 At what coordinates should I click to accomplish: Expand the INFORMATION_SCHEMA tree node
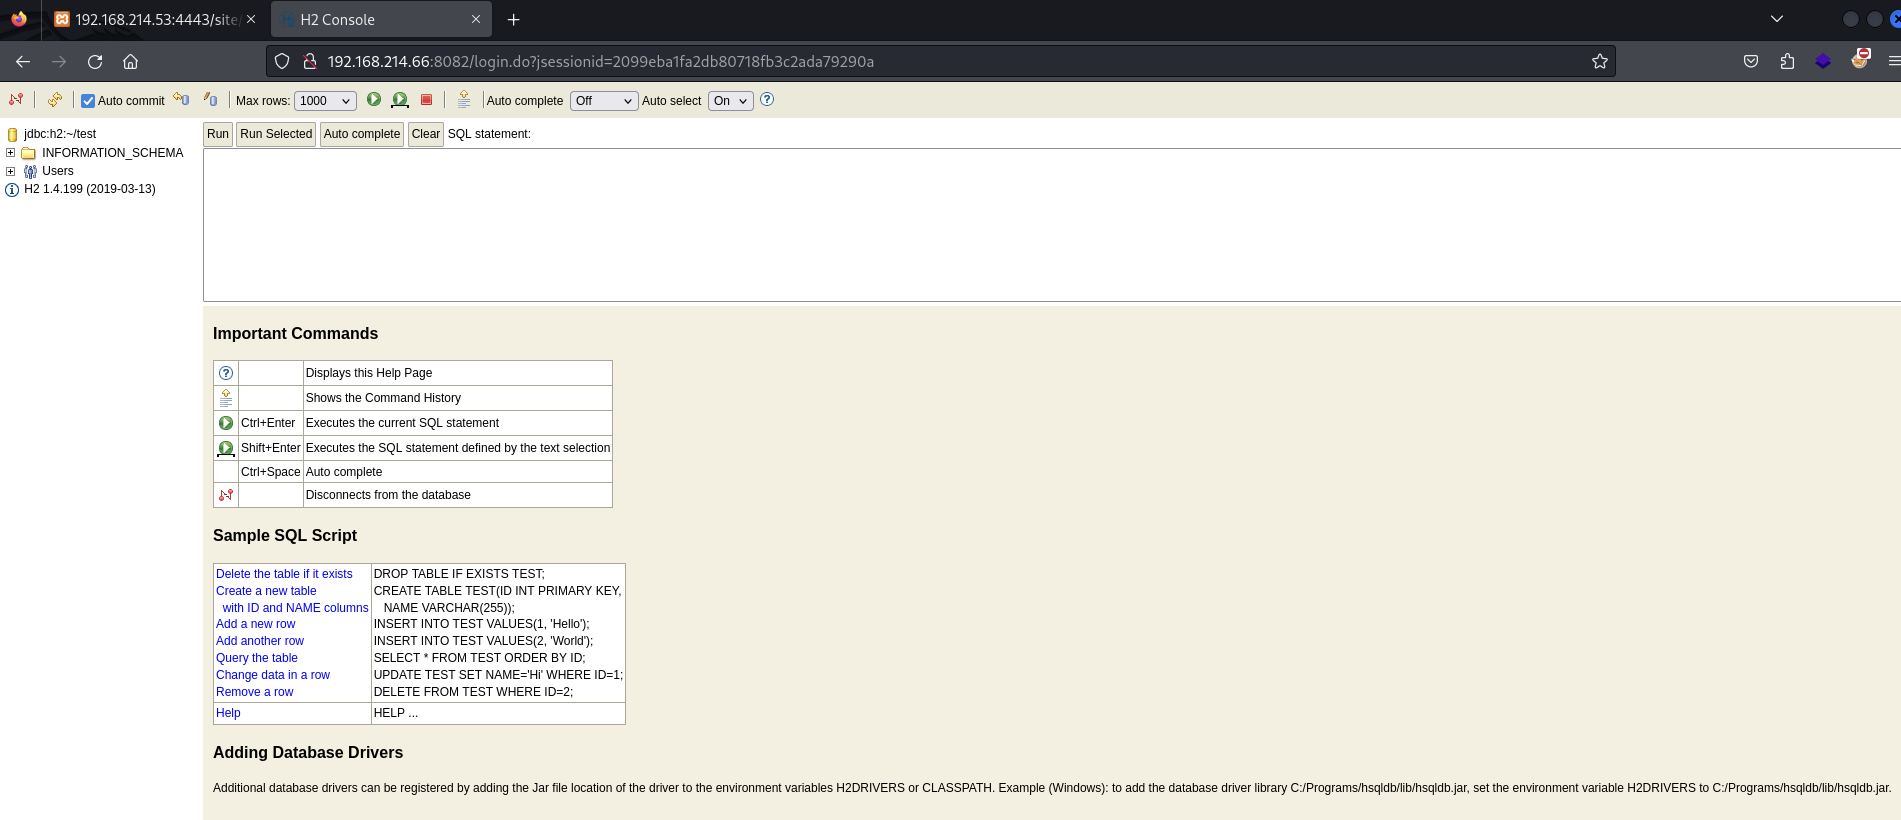point(10,153)
